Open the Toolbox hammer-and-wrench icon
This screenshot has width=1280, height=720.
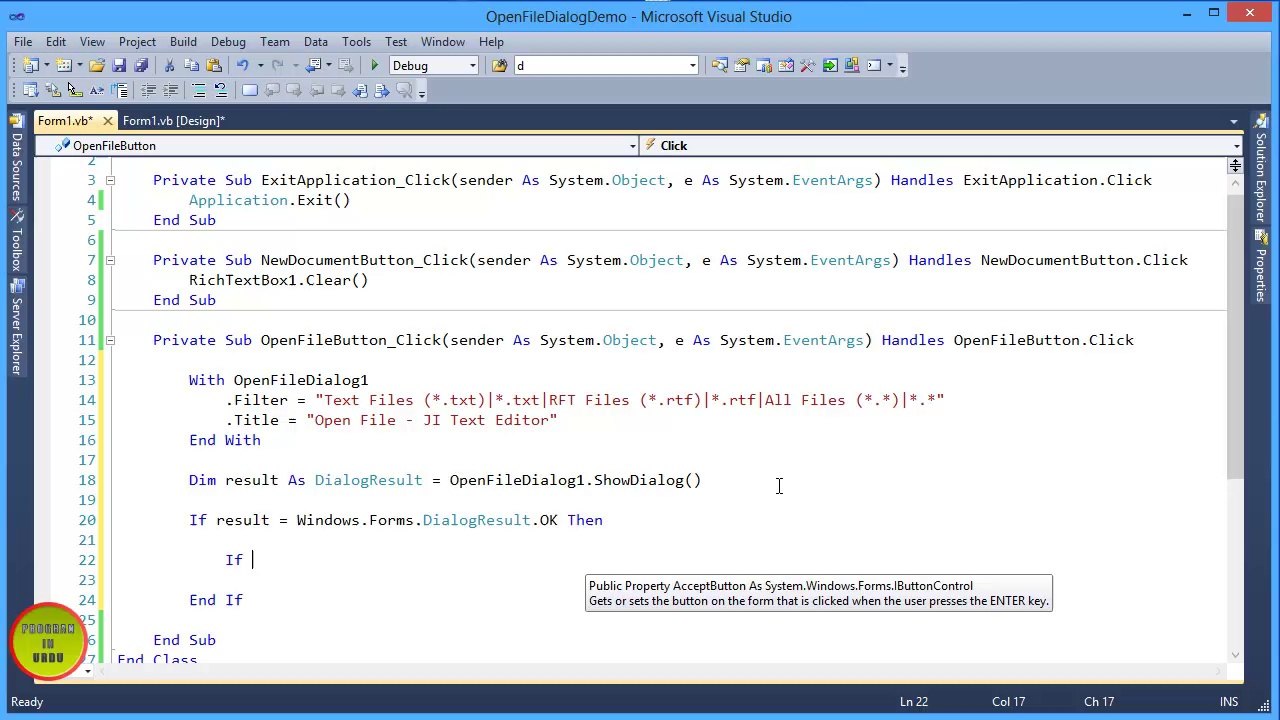[x=807, y=66]
